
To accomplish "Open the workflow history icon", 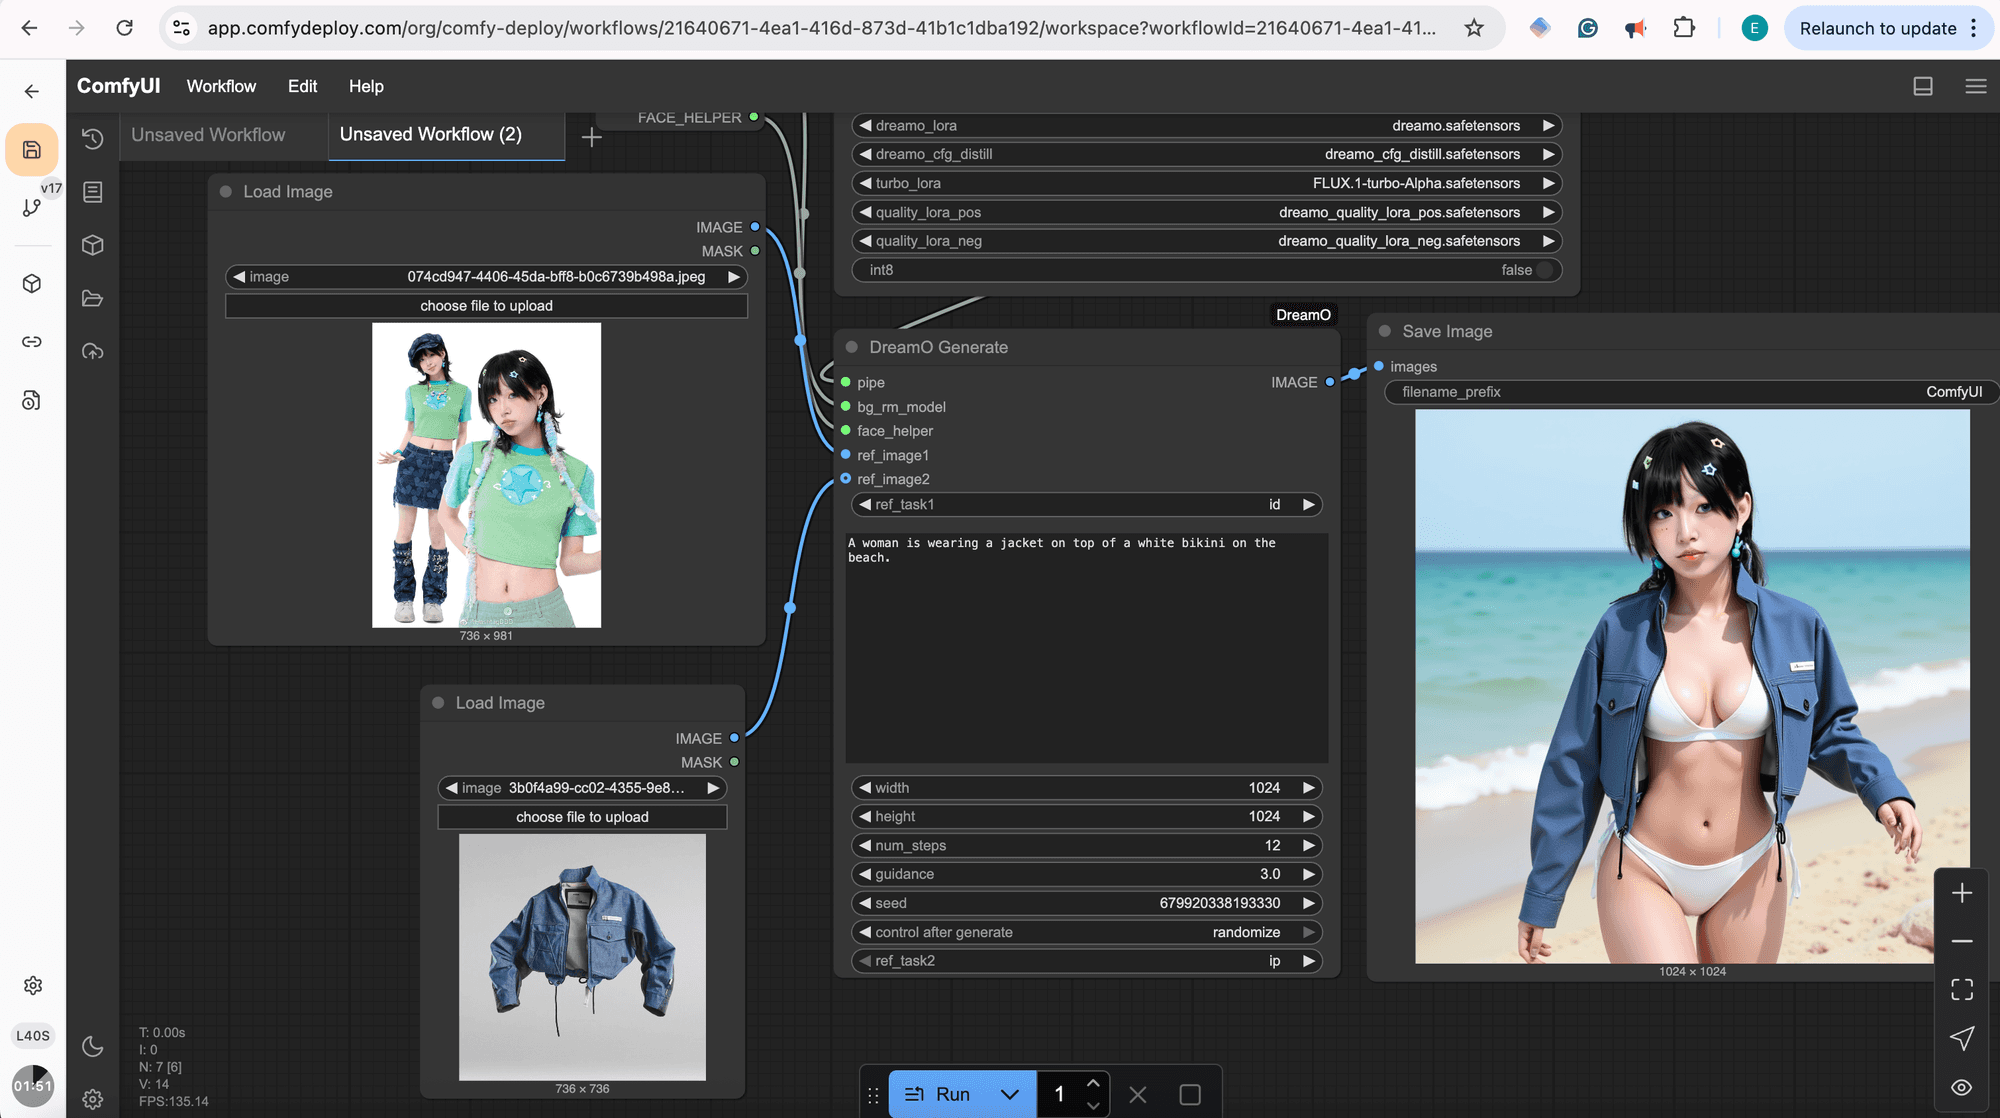I will click(x=93, y=139).
